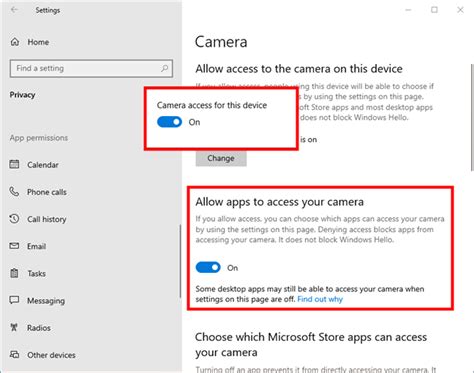Viewport: 474px width, 373px height.
Task: Minimize the Settings window
Action: (408, 10)
